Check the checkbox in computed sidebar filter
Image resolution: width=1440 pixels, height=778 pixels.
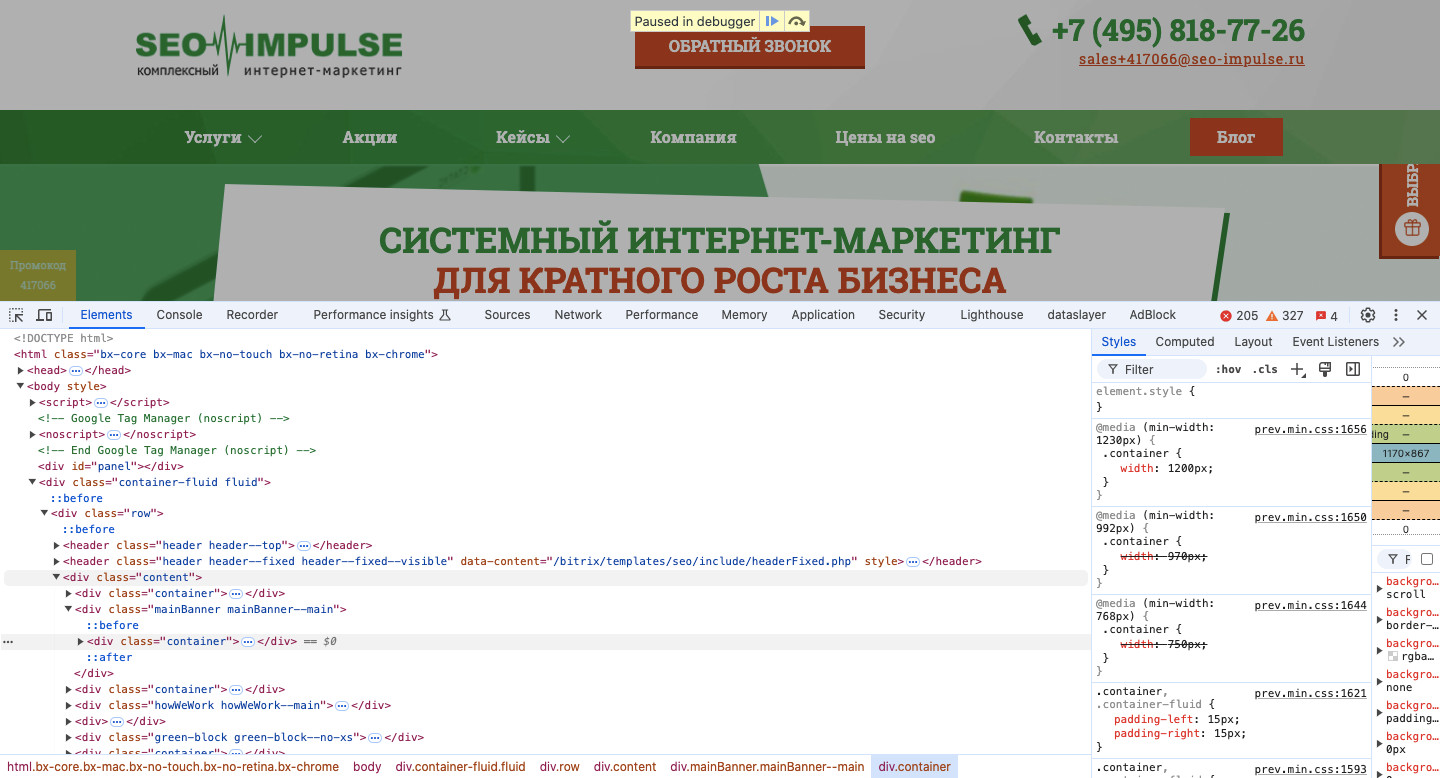point(1427,559)
